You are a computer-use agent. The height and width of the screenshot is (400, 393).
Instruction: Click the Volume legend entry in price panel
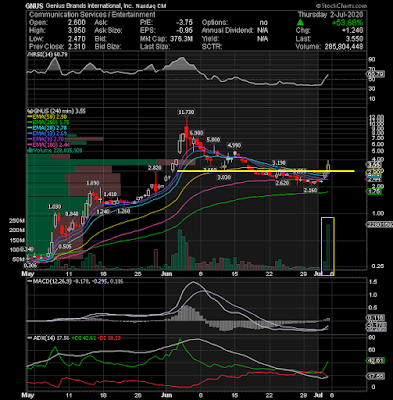coord(54,151)
